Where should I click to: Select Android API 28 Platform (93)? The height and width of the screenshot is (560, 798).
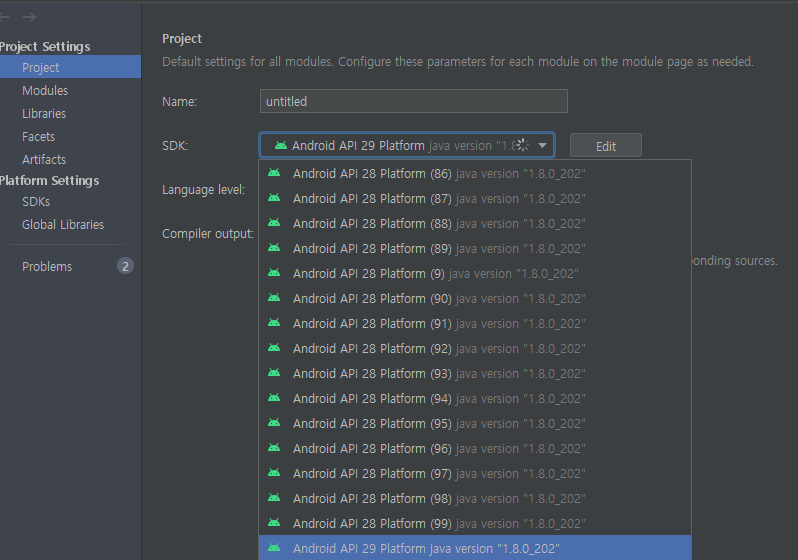pyautogui.click(x=475, y=373)
